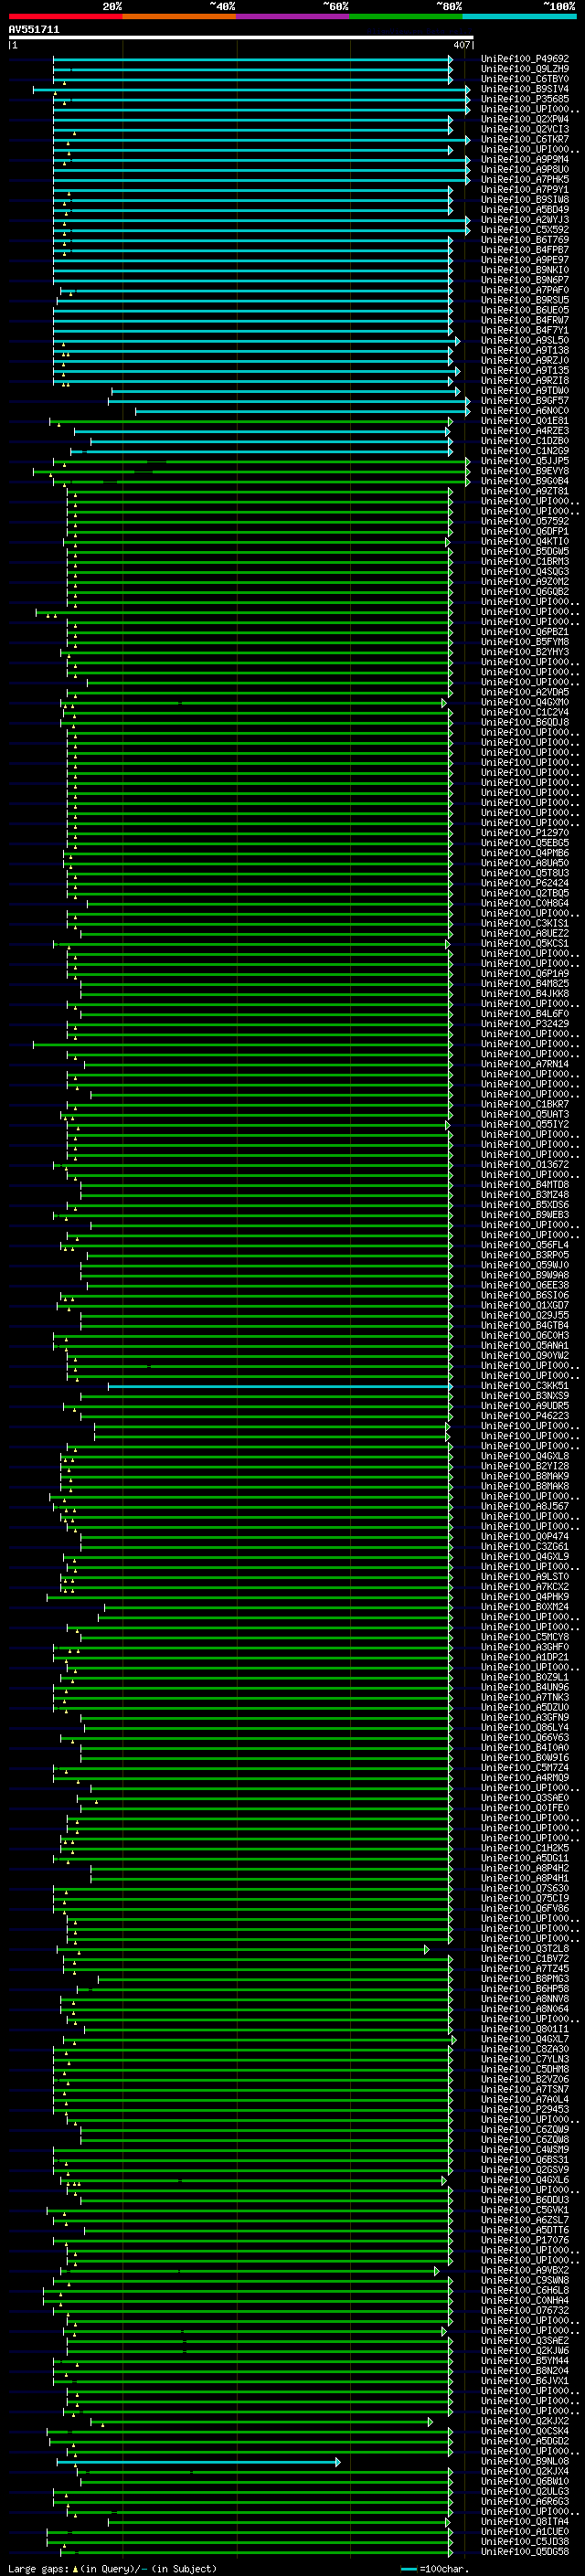Screen dimensions: 585x2576
Task: Click UniRef100_A7TNK3 label
Action: click(525, 1697)
